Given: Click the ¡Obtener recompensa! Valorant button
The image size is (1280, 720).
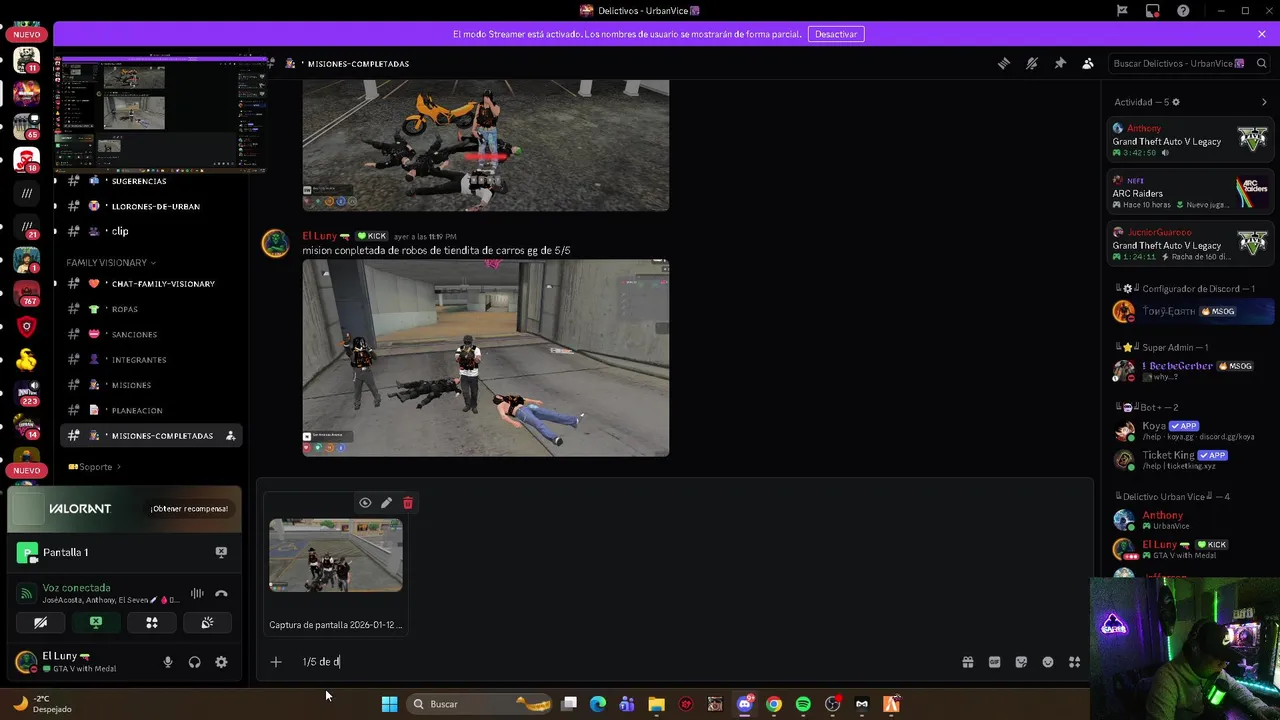Looking at the screenshot, I should (189, 509).
